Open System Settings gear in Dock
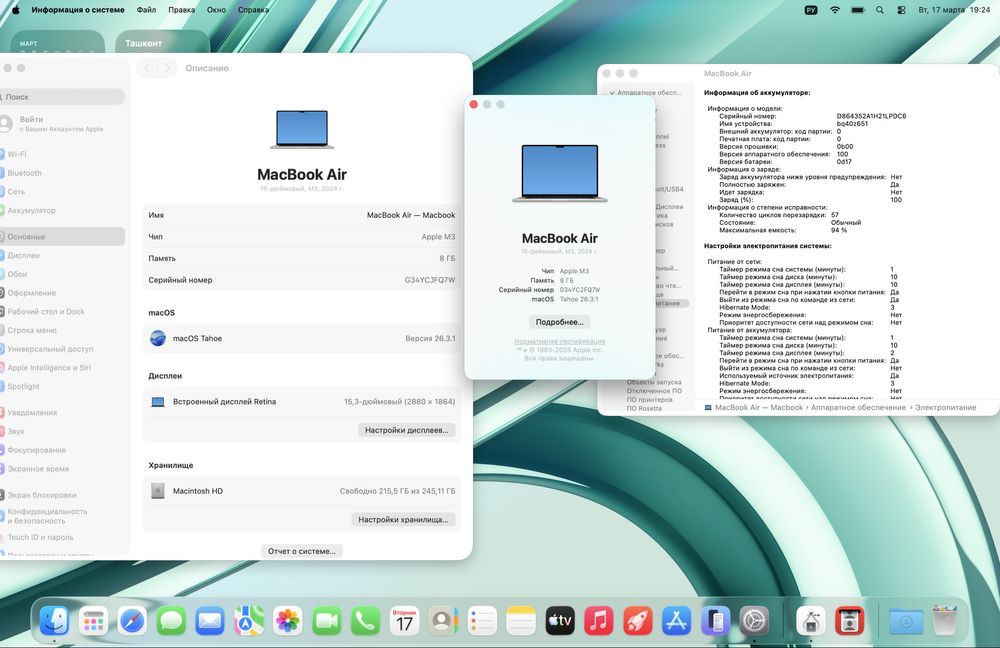This screenshot has height=648, width=1000. coord(754,621)
